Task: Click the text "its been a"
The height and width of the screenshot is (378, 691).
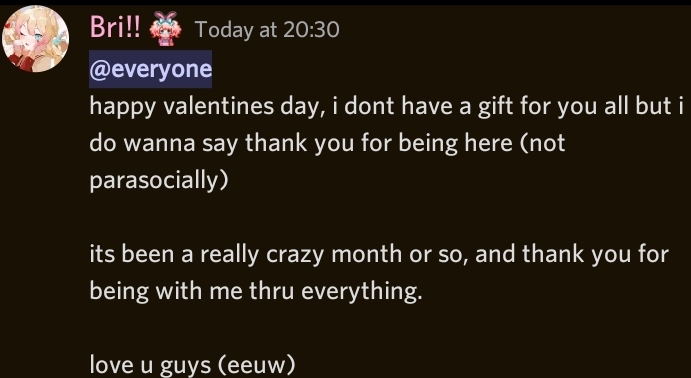Action: (141, 255)
